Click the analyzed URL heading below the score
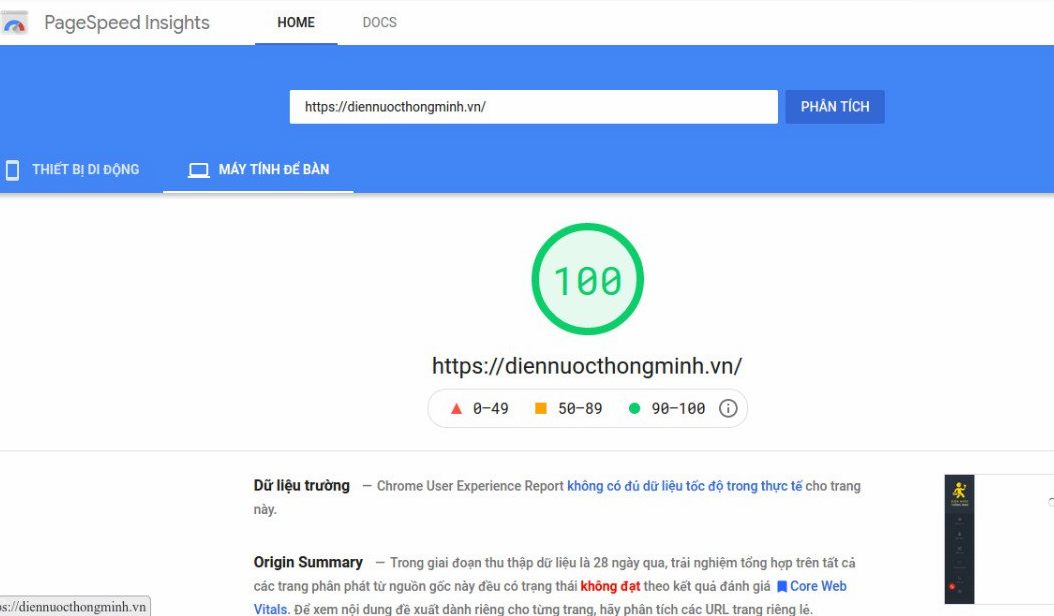This screenshot has height=616, width=1054. (x=587, y=366)
